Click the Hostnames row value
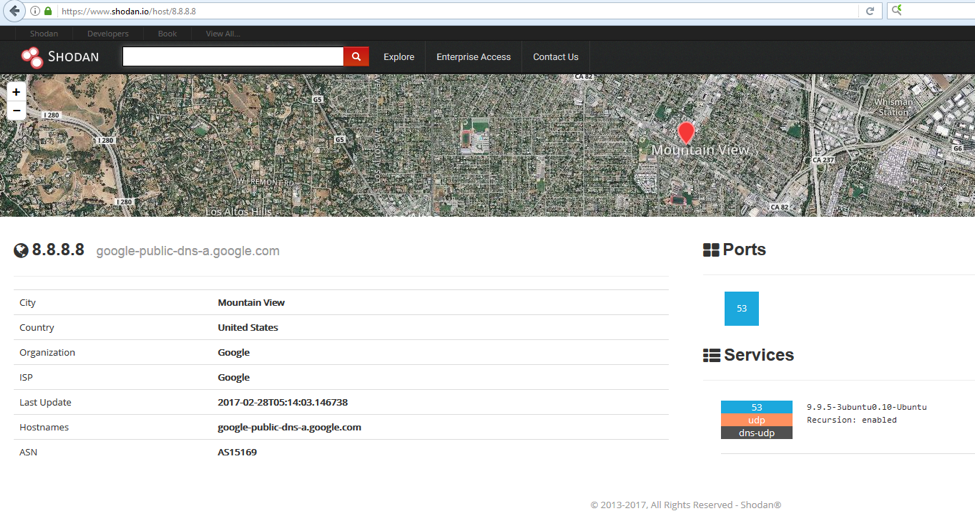Screen dimensions: 975x514 click(x=289, y=427)
